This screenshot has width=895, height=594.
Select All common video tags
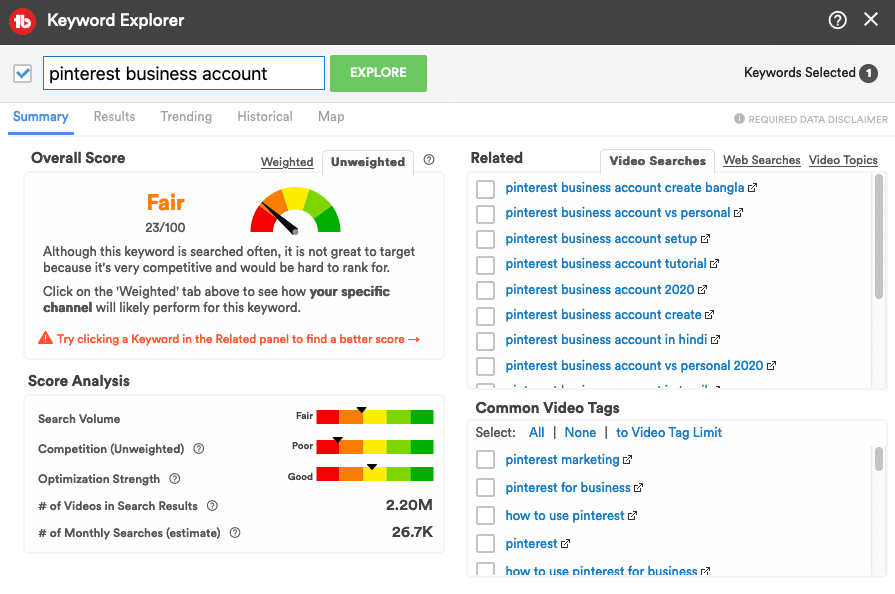tap(537, 433)
